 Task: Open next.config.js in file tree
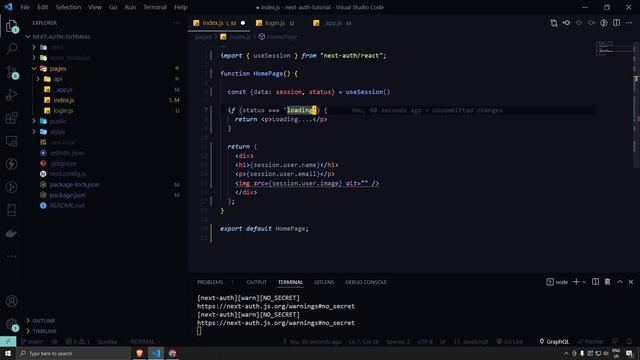click(67, 174)
